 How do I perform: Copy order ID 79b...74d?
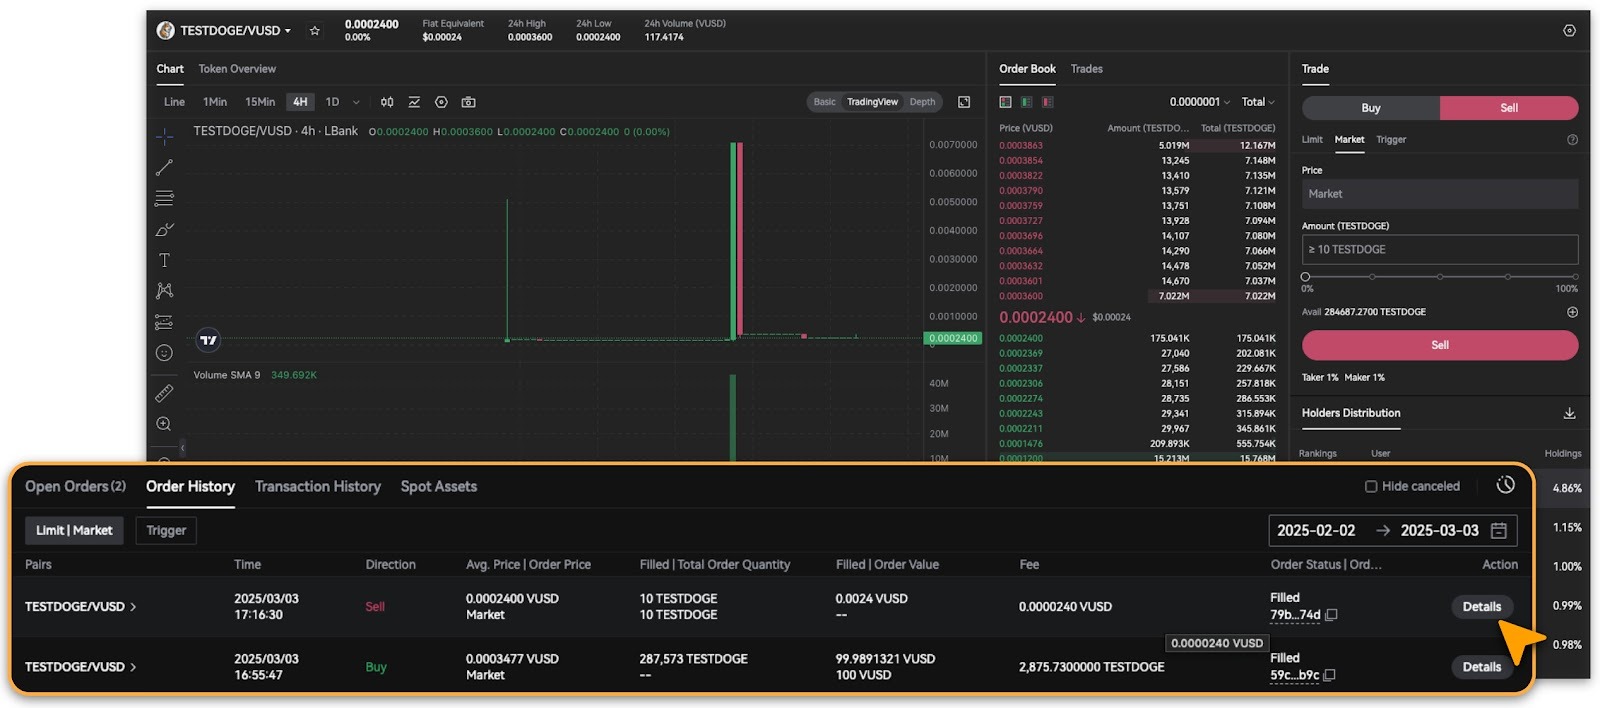[1331, 615]
